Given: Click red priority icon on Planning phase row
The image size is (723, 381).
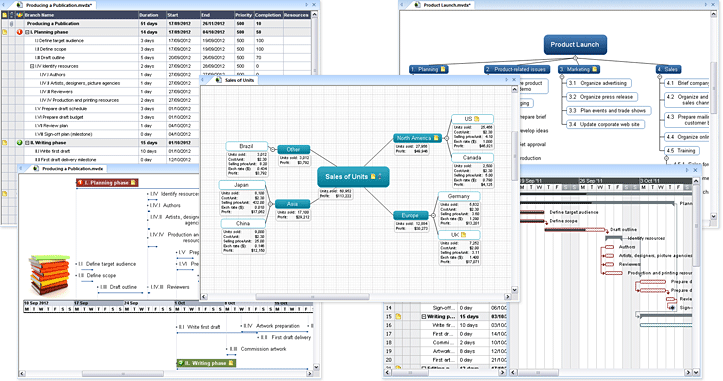Looking at the screenshot, I should (x=19, y=32).
